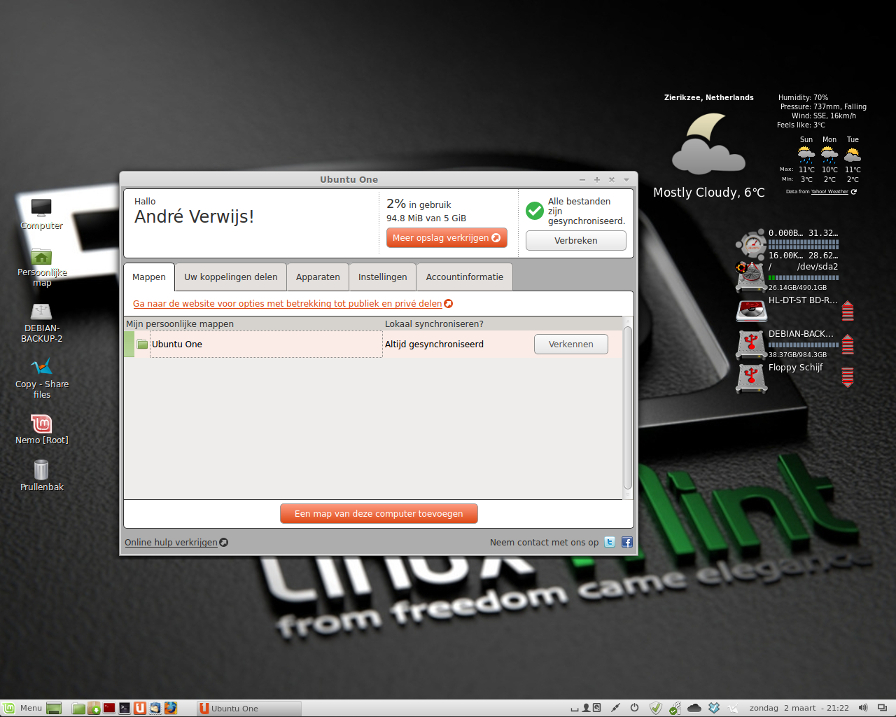Screen dimensions: 896x717
Task: Open the volume speaker tray icon
Action: (863, 708)
